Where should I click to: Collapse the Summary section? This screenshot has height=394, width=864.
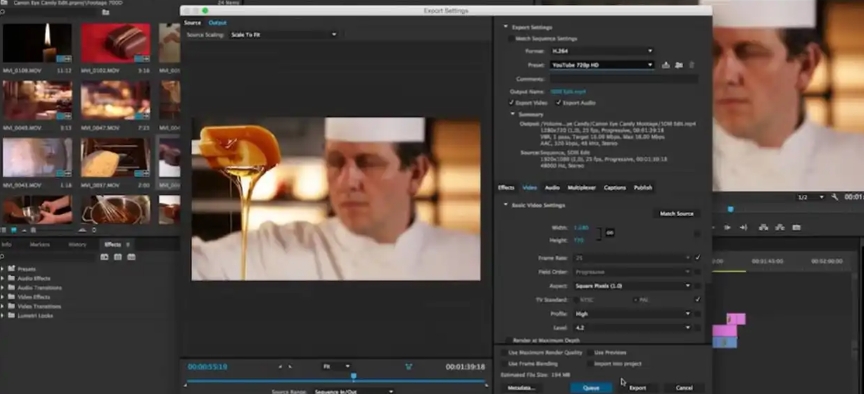pyautogui.click(x=512, y=115)
